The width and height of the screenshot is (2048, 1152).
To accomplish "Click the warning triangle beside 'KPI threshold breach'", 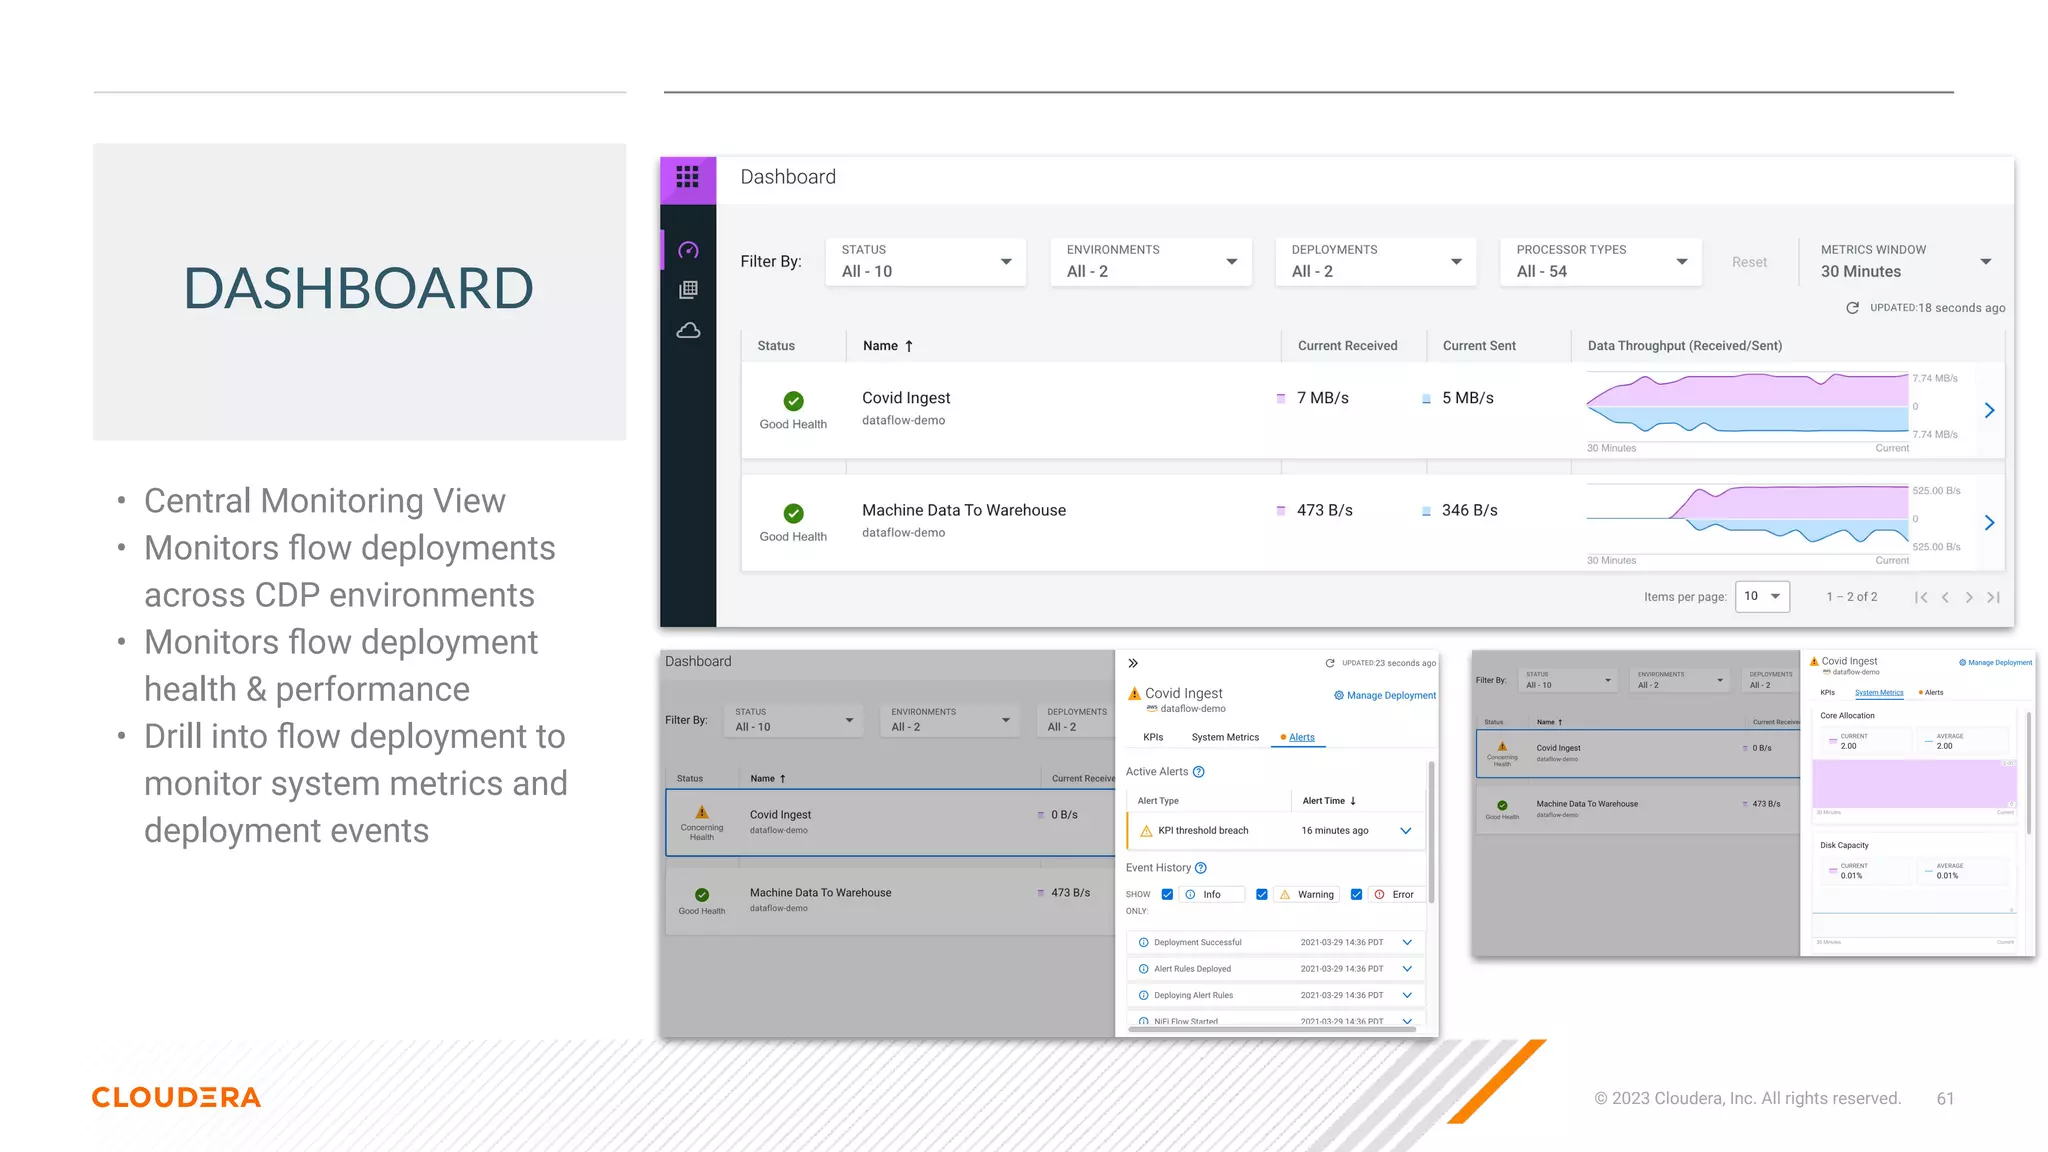I will (x=1146, y=831).
